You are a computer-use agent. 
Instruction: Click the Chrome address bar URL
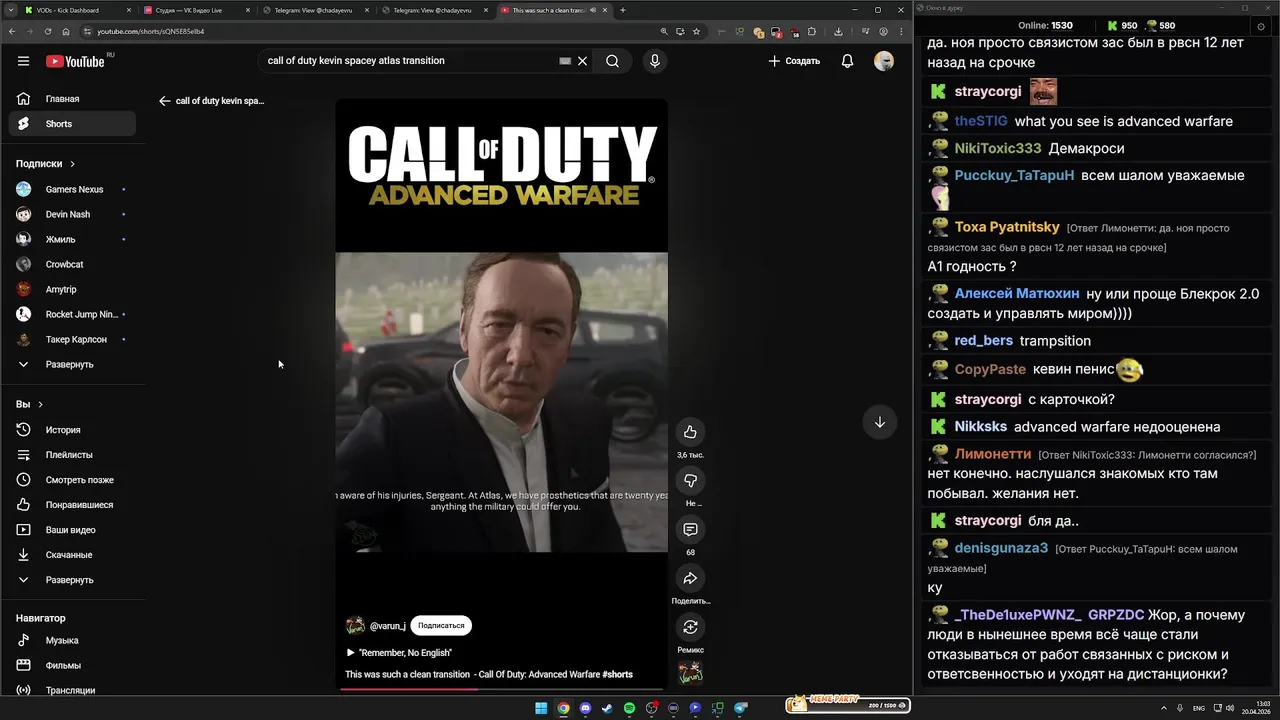(150, 32)
